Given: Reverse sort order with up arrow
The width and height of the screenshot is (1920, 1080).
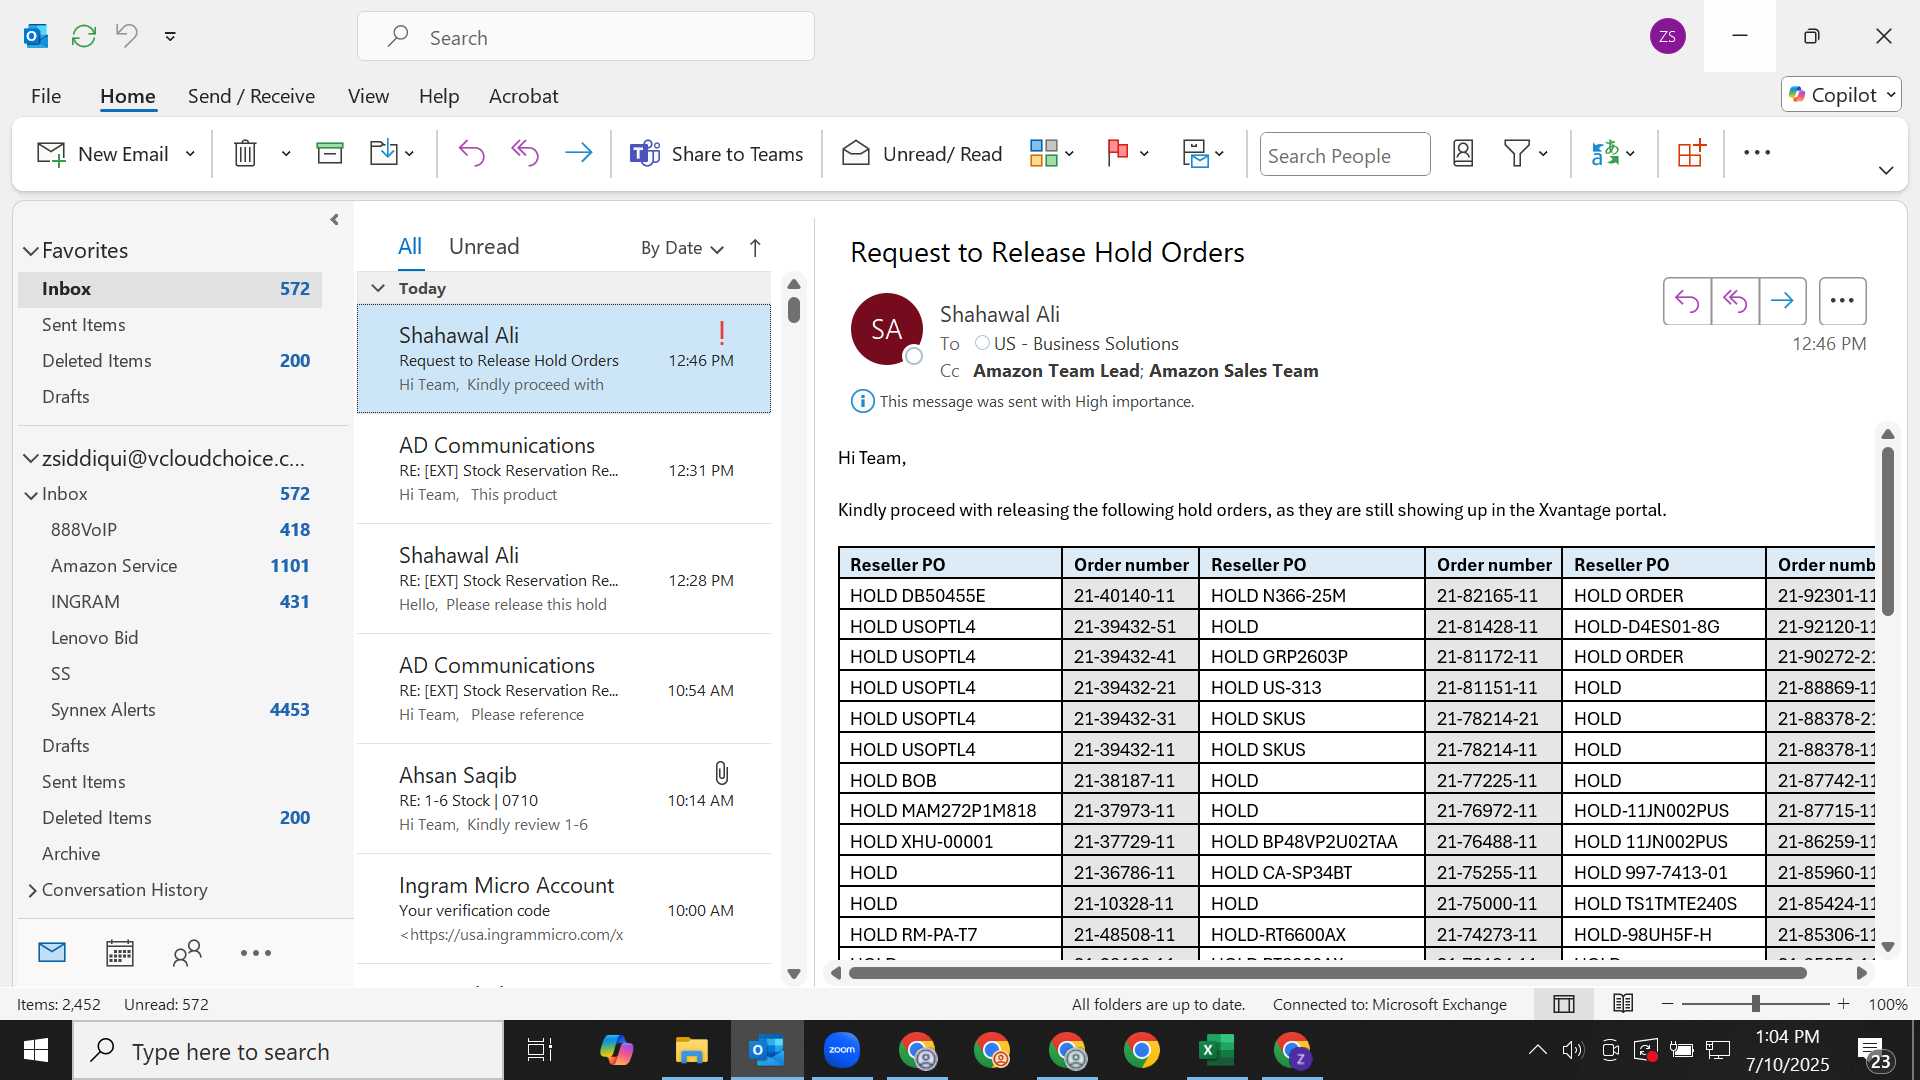Looking at the screenshot, I should [755, 248].
